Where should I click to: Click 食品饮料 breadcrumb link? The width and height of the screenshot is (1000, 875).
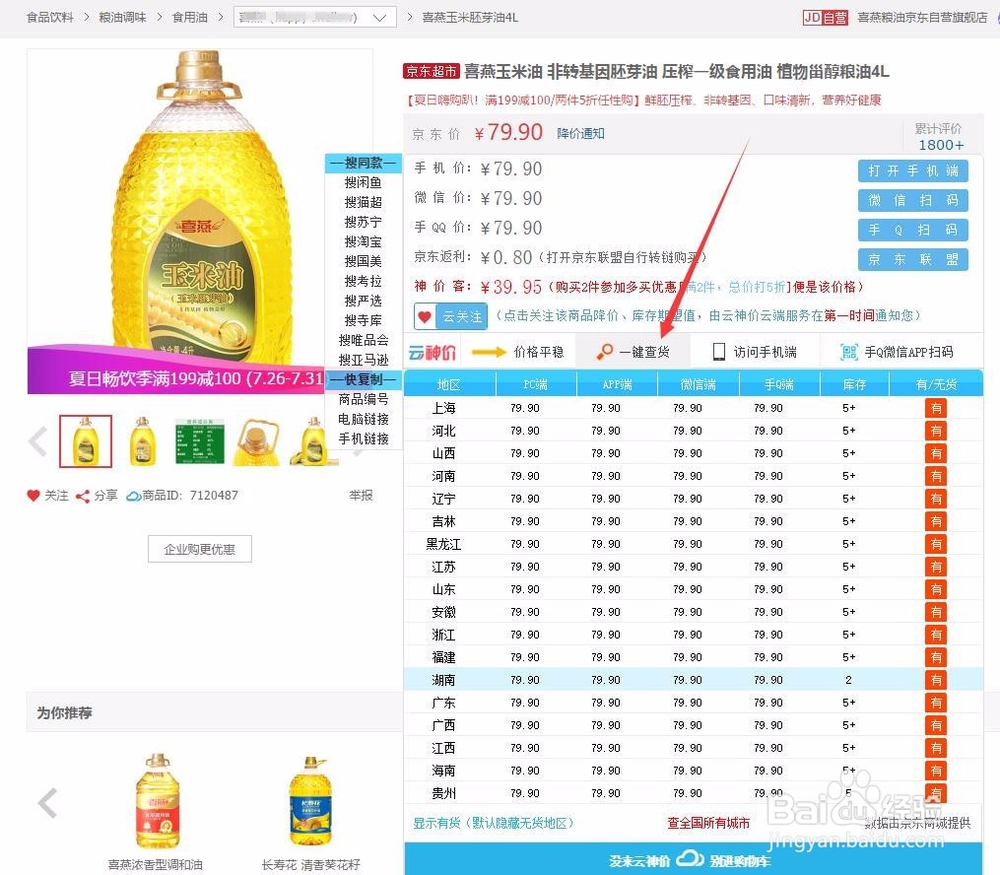coord(50,17)
